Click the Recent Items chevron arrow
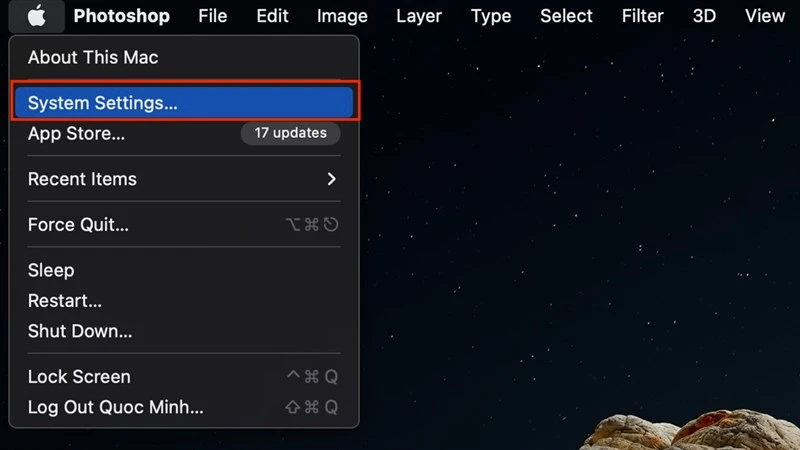The height and width of the screenshot is (450, 800). coord(332,179)
